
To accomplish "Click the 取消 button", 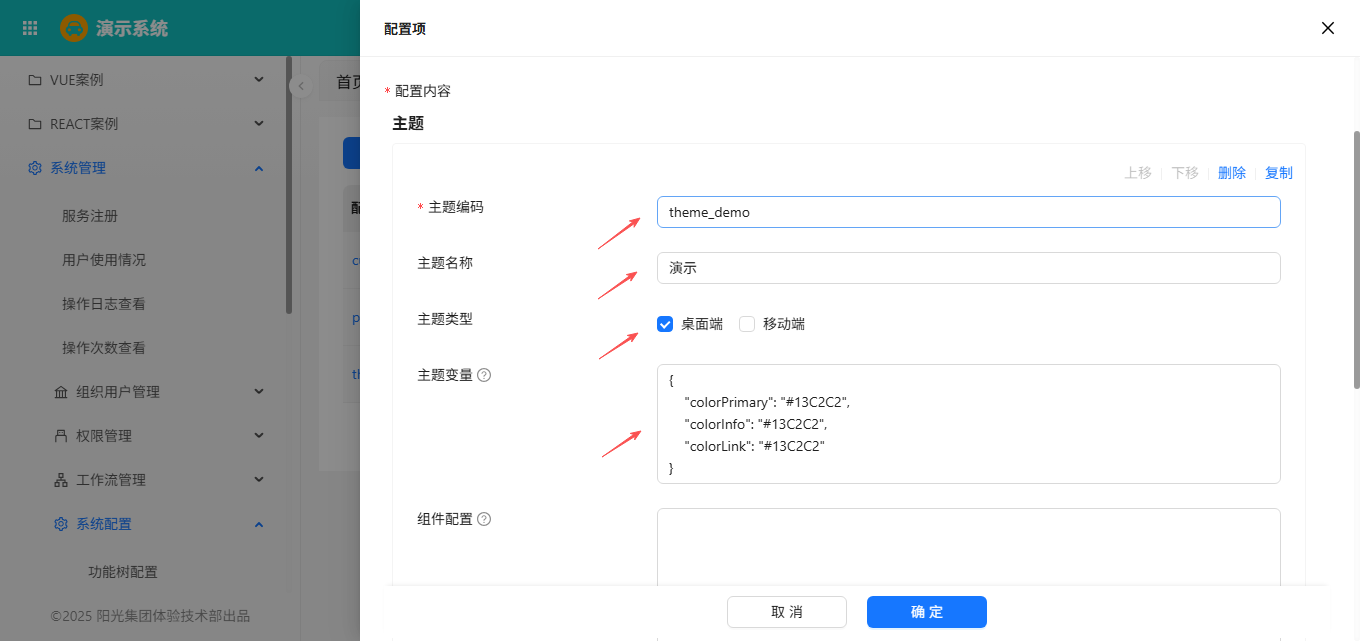I will [x=786, y=612].
